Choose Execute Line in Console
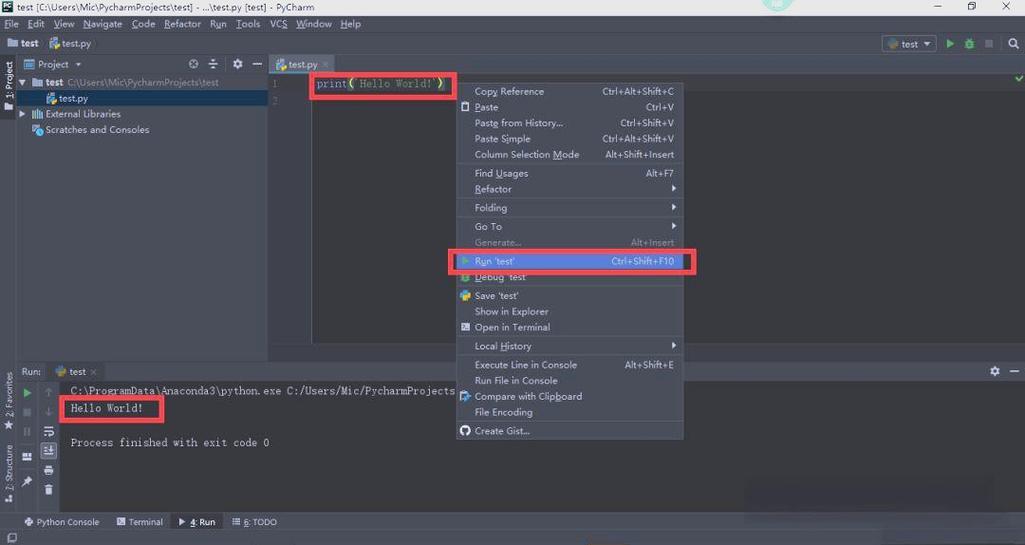This screenshot has width=1025, height=545. [x=569, y=365]
